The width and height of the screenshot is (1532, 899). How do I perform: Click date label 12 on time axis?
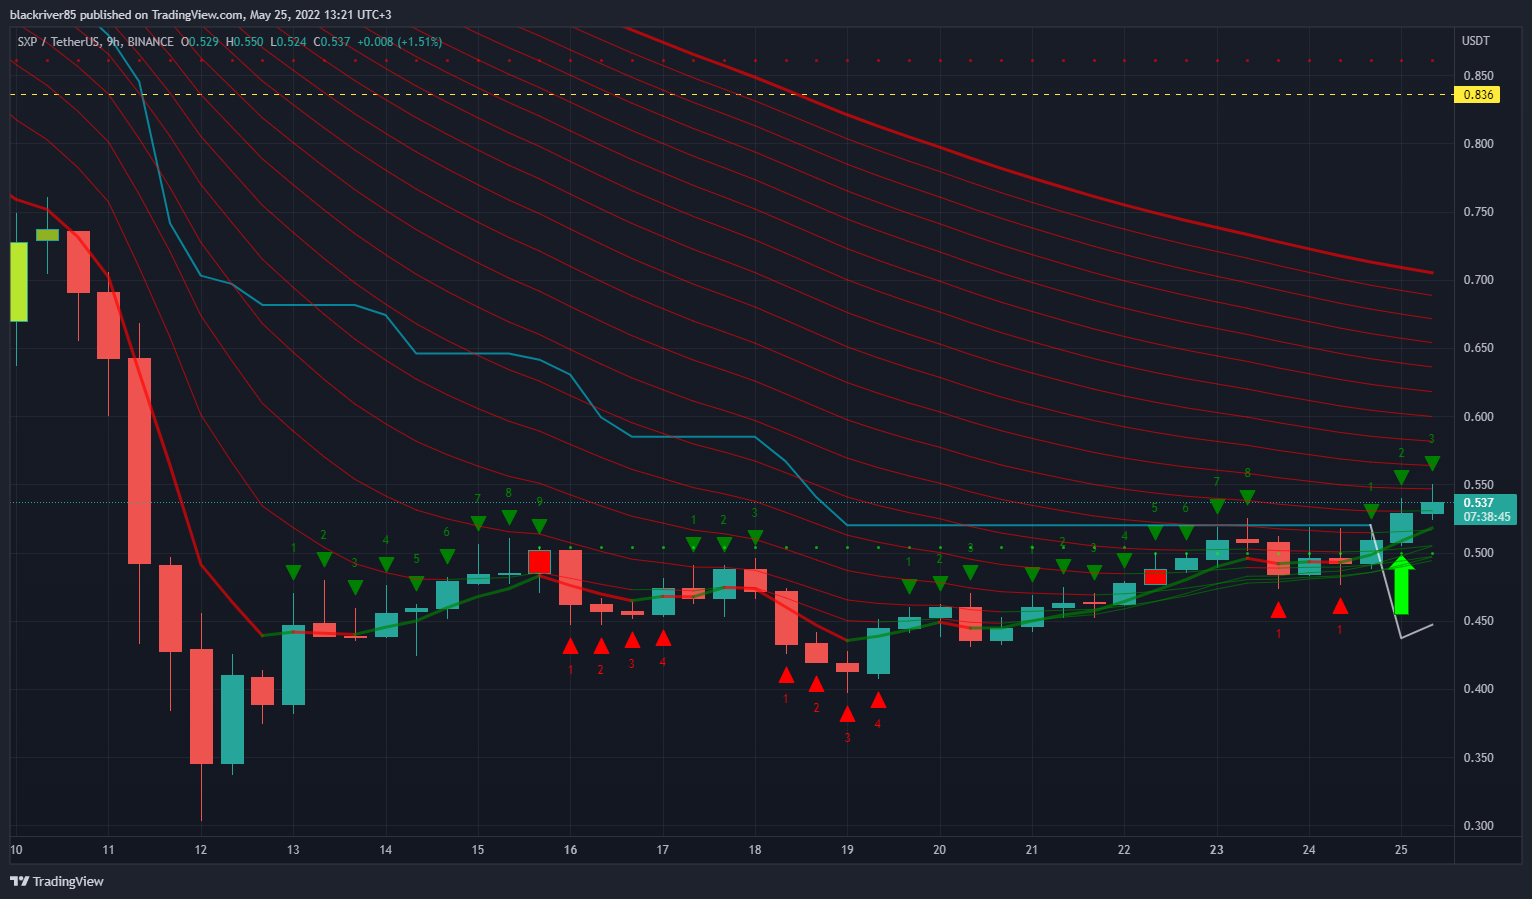201,850
